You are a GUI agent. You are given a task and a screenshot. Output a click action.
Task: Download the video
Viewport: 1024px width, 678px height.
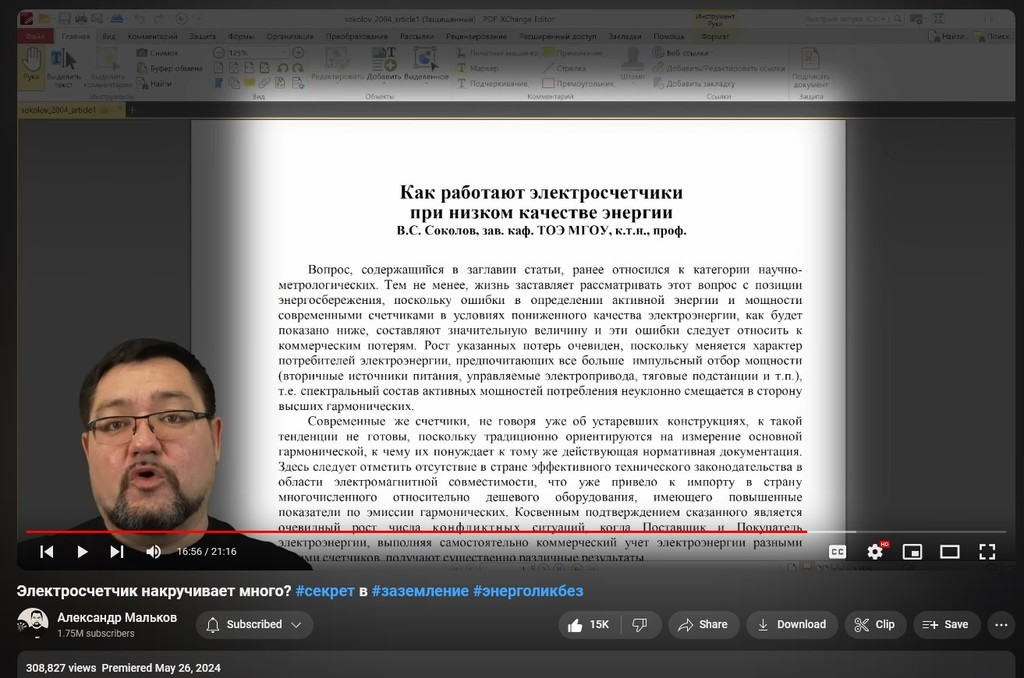(x=791, y=624)
